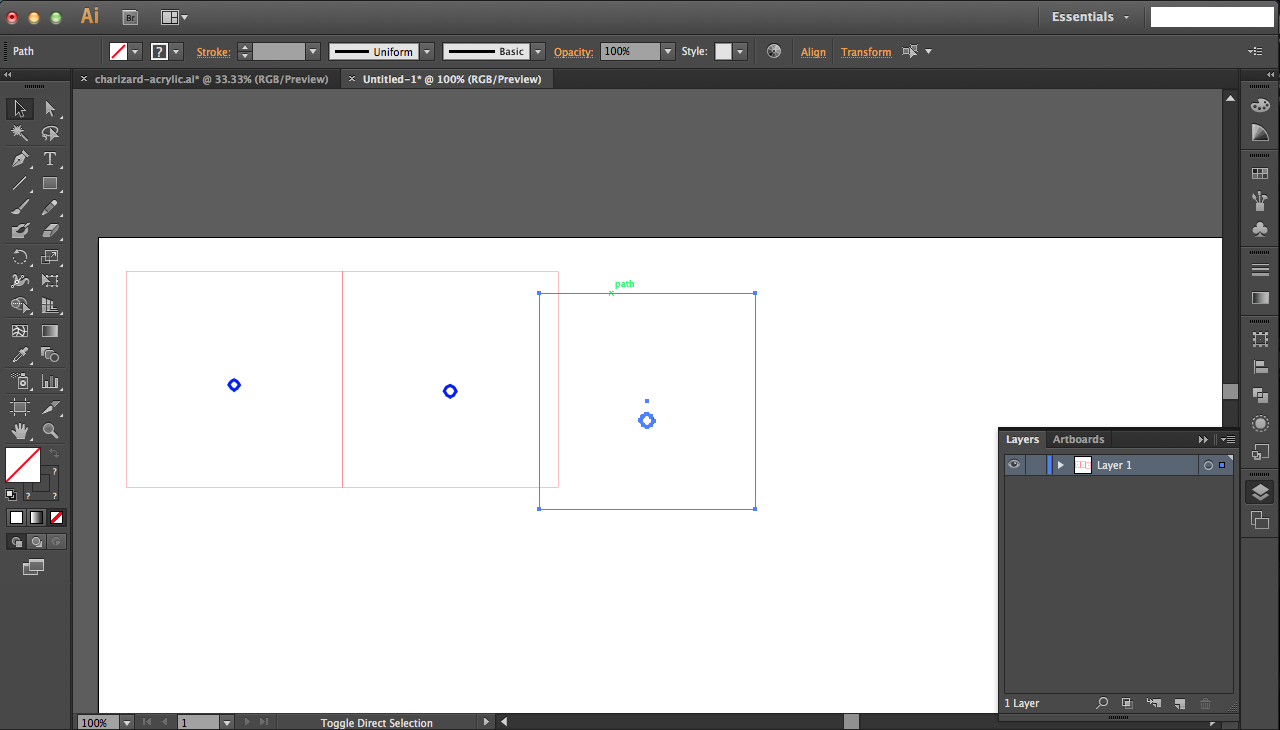Open Adobe Bridge via Br button
The width and height of the screenshot is (1280, 730).
click(130, 17)
